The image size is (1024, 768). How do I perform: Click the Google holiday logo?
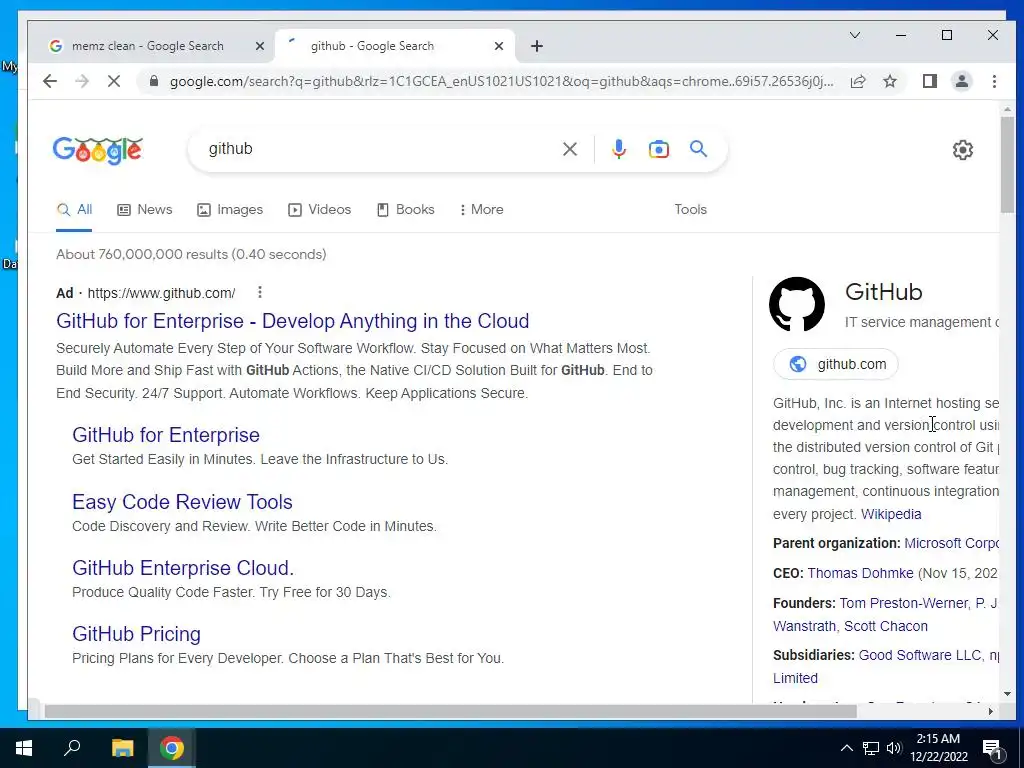tap(98, 150)
